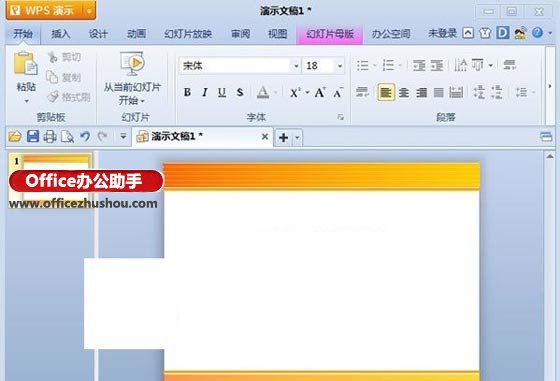Click the open folder icon
The height and width of the screenshot is (381, 560).
pos(15,137)
